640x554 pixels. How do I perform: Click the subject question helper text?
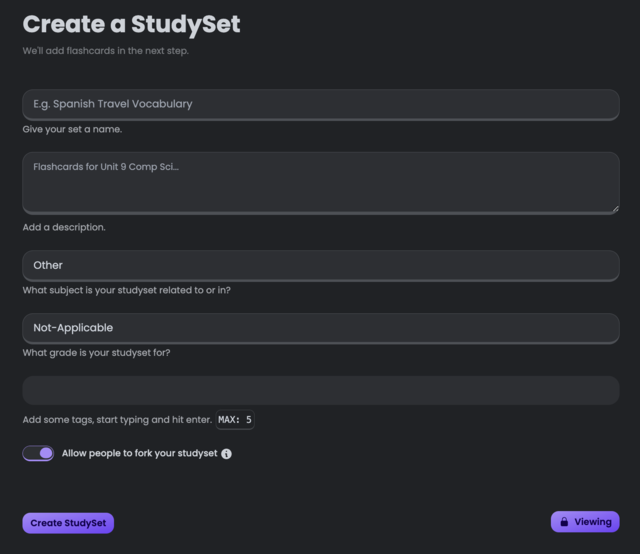click(x=127, y=290)
